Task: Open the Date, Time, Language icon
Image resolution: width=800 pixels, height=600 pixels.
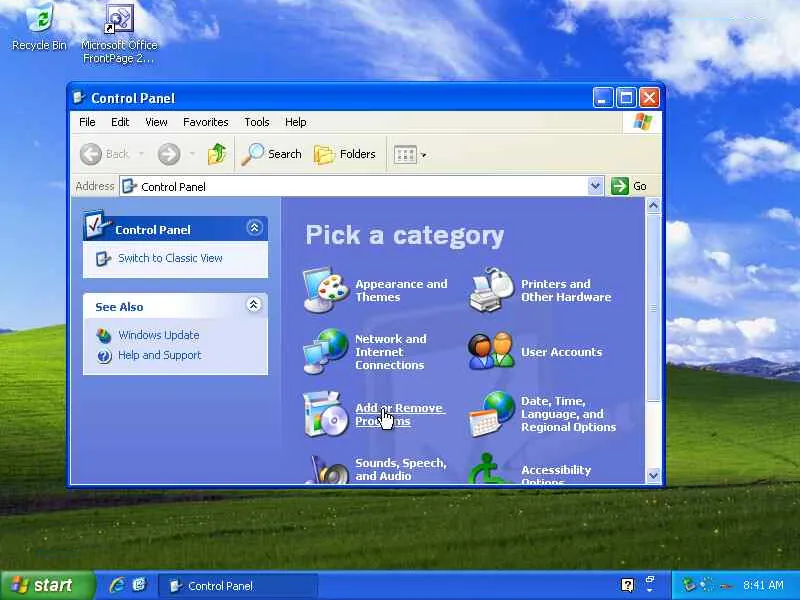Action: 491,414
